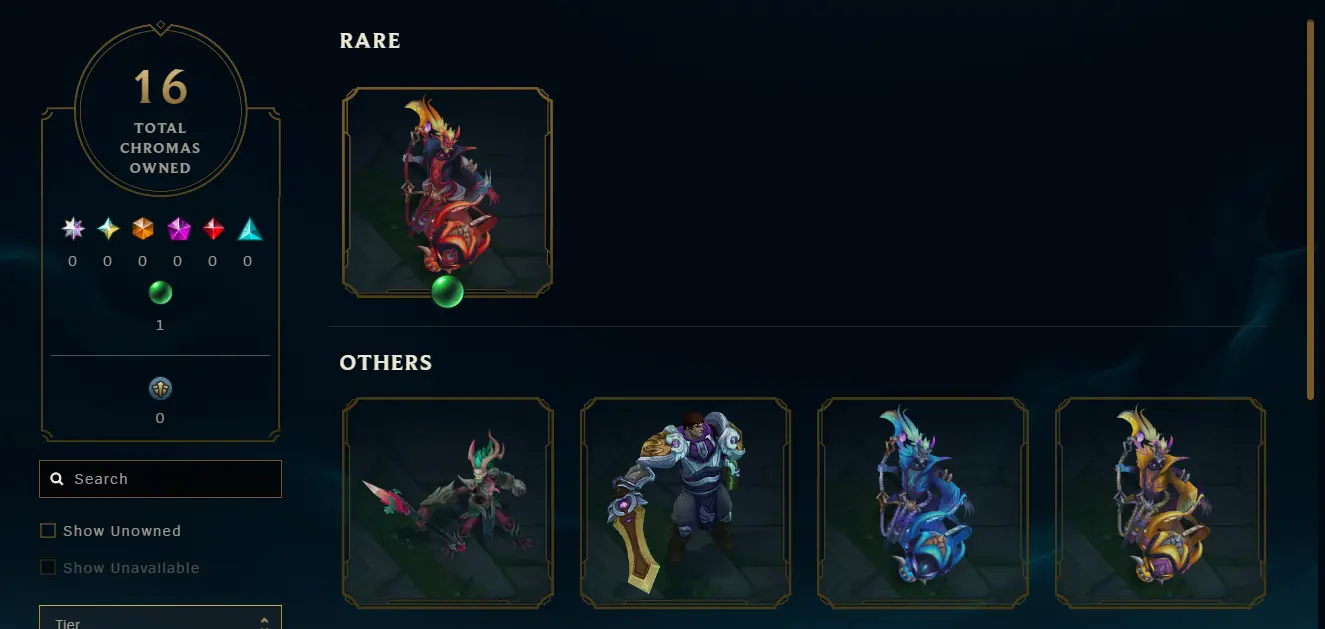Enable the Show Unowned checkbox
Image resolution: width=1325 pixels, height=629 pixels.
47,531
